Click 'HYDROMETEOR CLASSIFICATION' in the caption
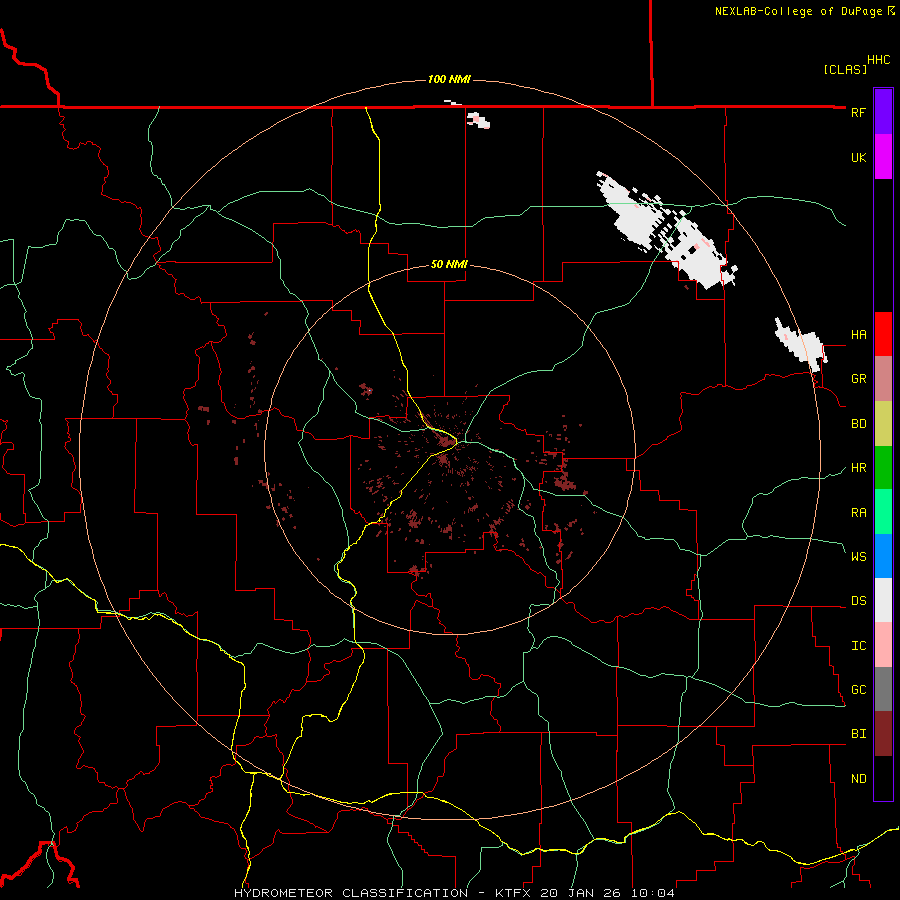Image resolution: width=900 pixels, height=900 pixels. click(x=351, y=893)
